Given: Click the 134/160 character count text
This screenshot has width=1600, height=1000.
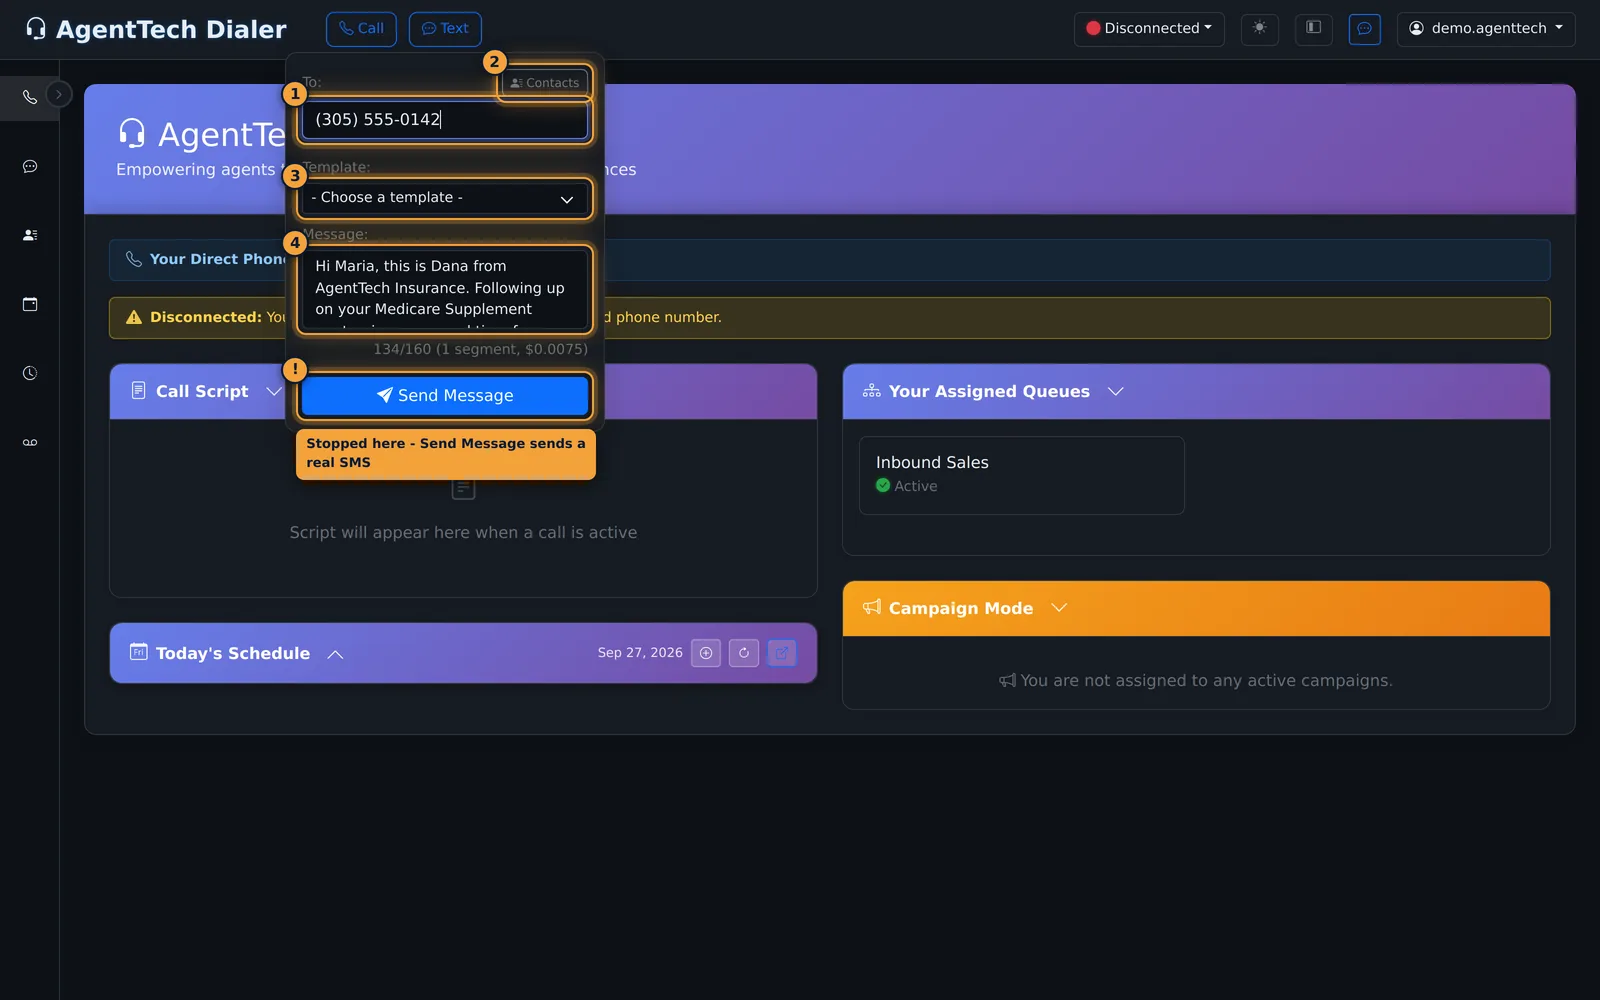Looking at the screenshot, I should coord(480,349).
